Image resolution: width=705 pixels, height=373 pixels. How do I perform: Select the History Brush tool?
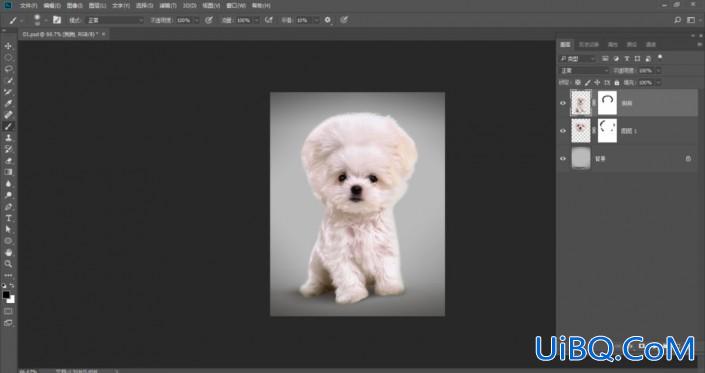coord(8,149)
